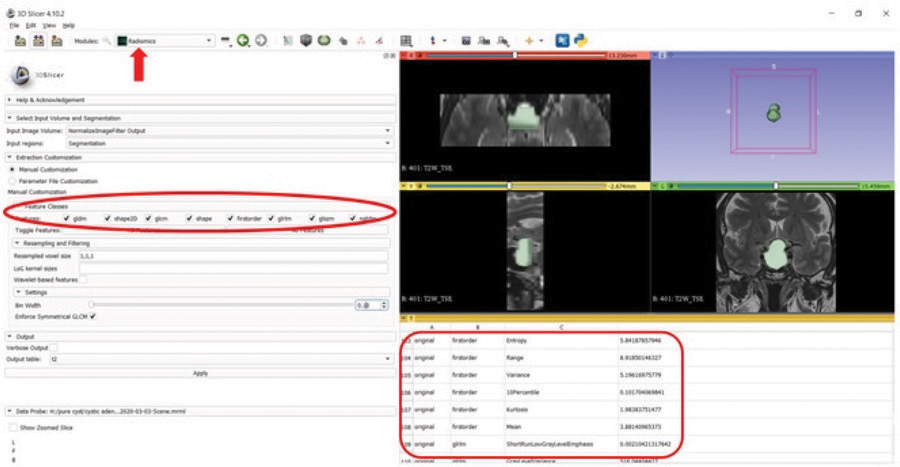
Task: Go to the previous module (green arrow)
Action: 243,40
